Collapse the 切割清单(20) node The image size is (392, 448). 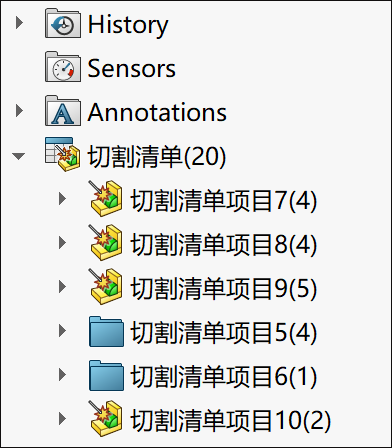tap(18, 156)
